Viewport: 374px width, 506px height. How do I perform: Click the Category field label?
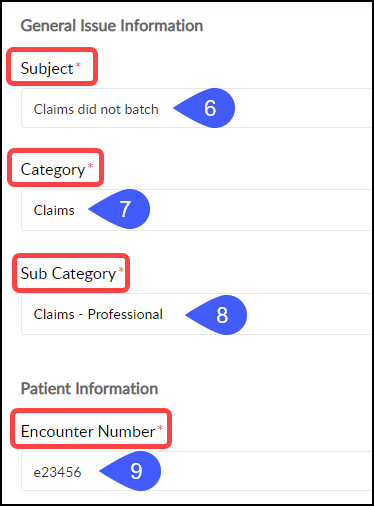pyautogui.click(x=53, y=170)
